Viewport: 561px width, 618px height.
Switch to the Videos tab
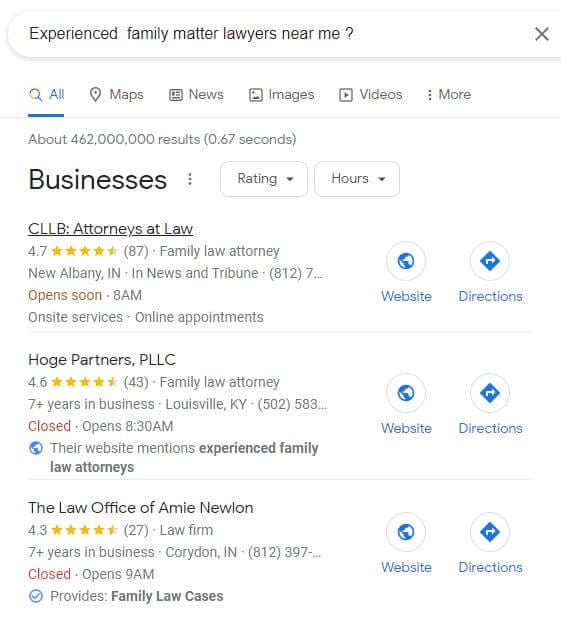371,95
